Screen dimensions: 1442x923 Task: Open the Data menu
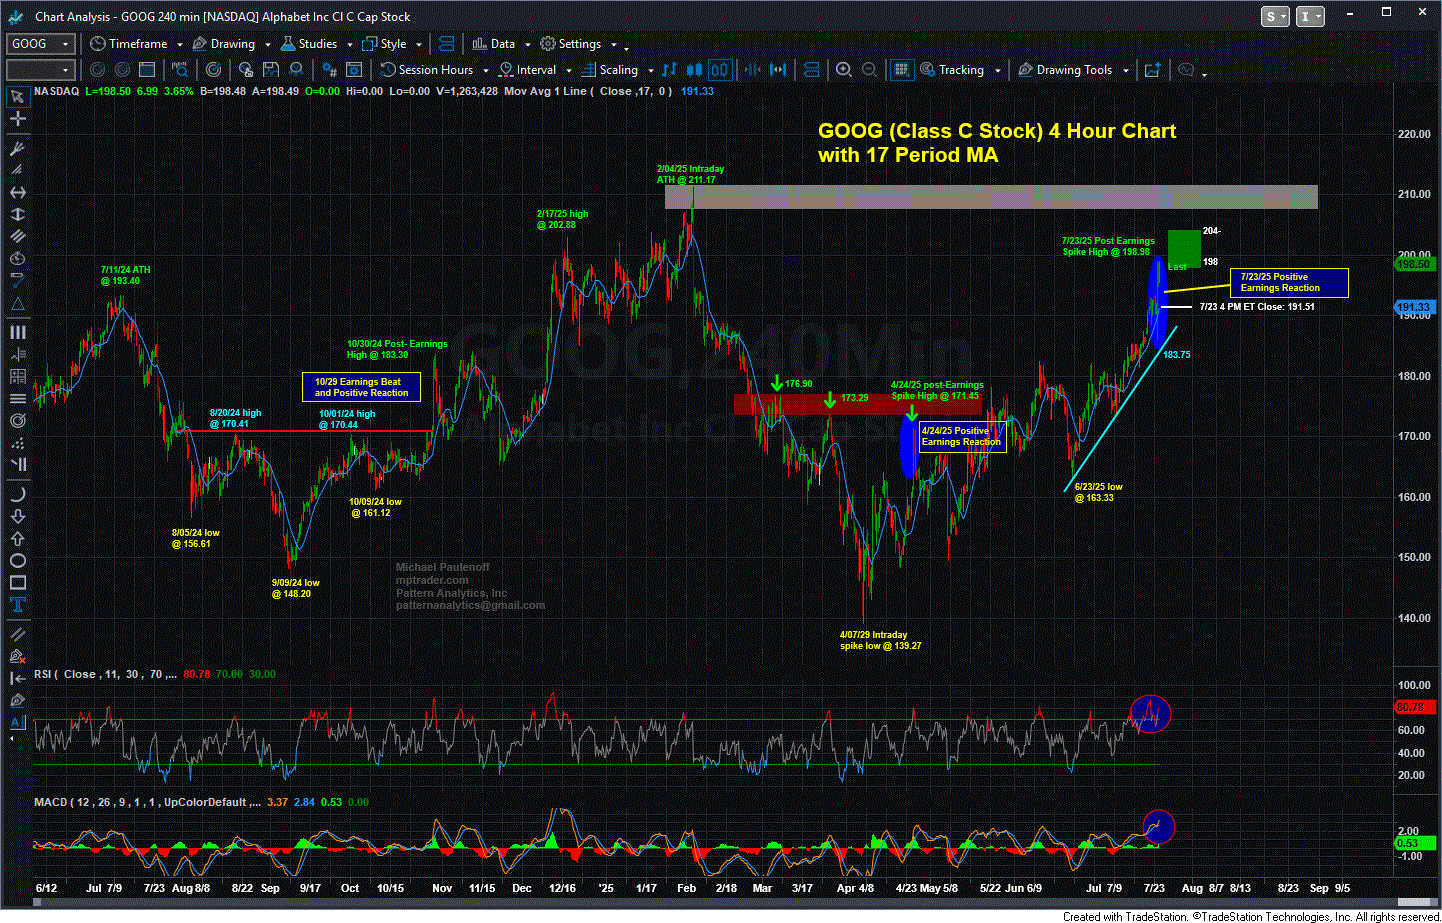[494, 44]
